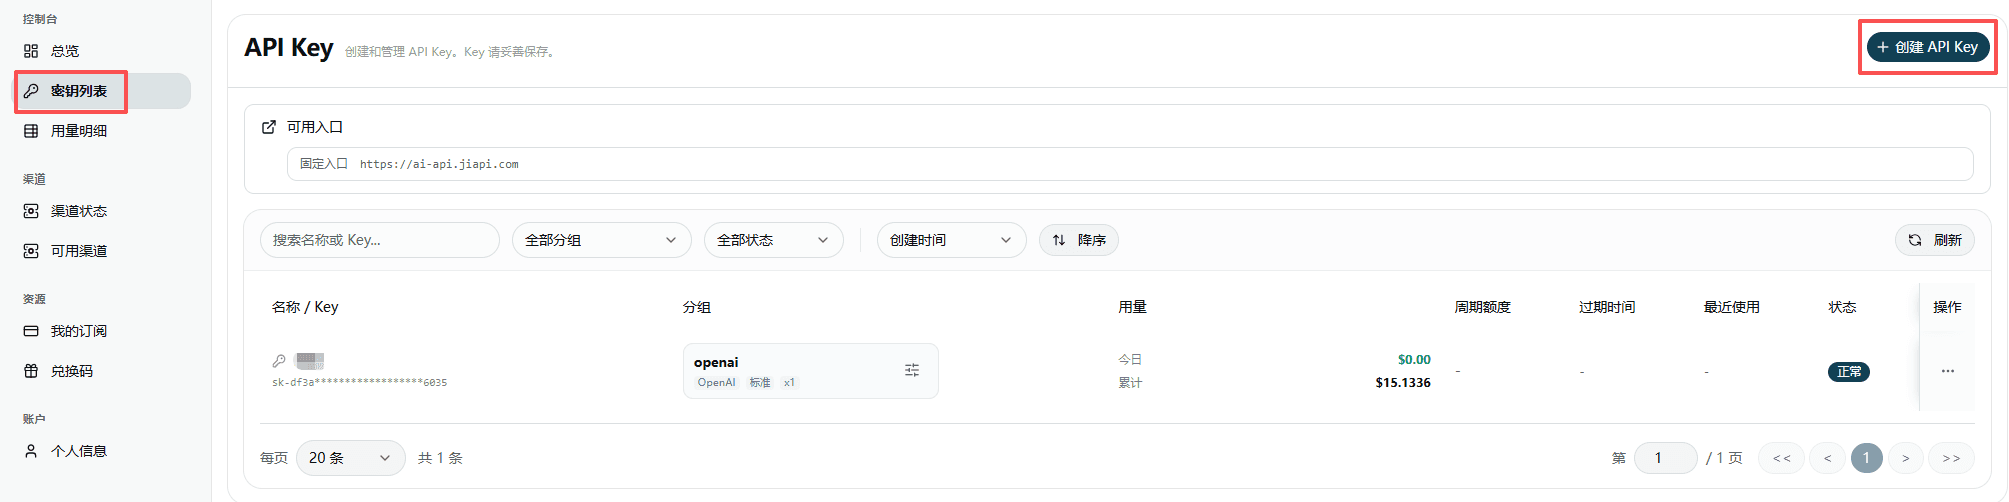Open the 创建时间 sort-field dropdown

952,240
